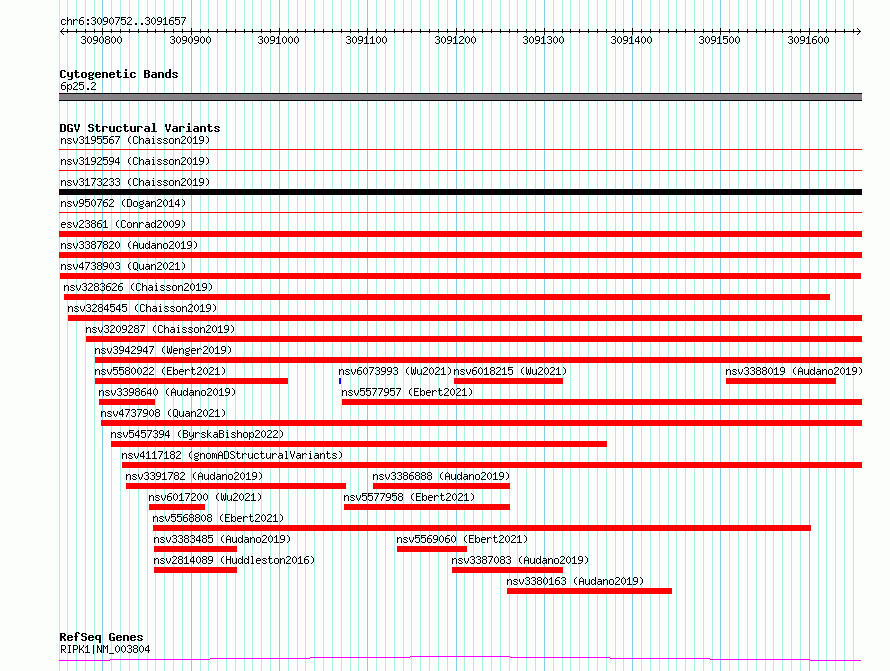This screenshot has width=890, height=671.
Task: Click nsv950762 (Dogan2014) label
Action: [x=123, y=203]
